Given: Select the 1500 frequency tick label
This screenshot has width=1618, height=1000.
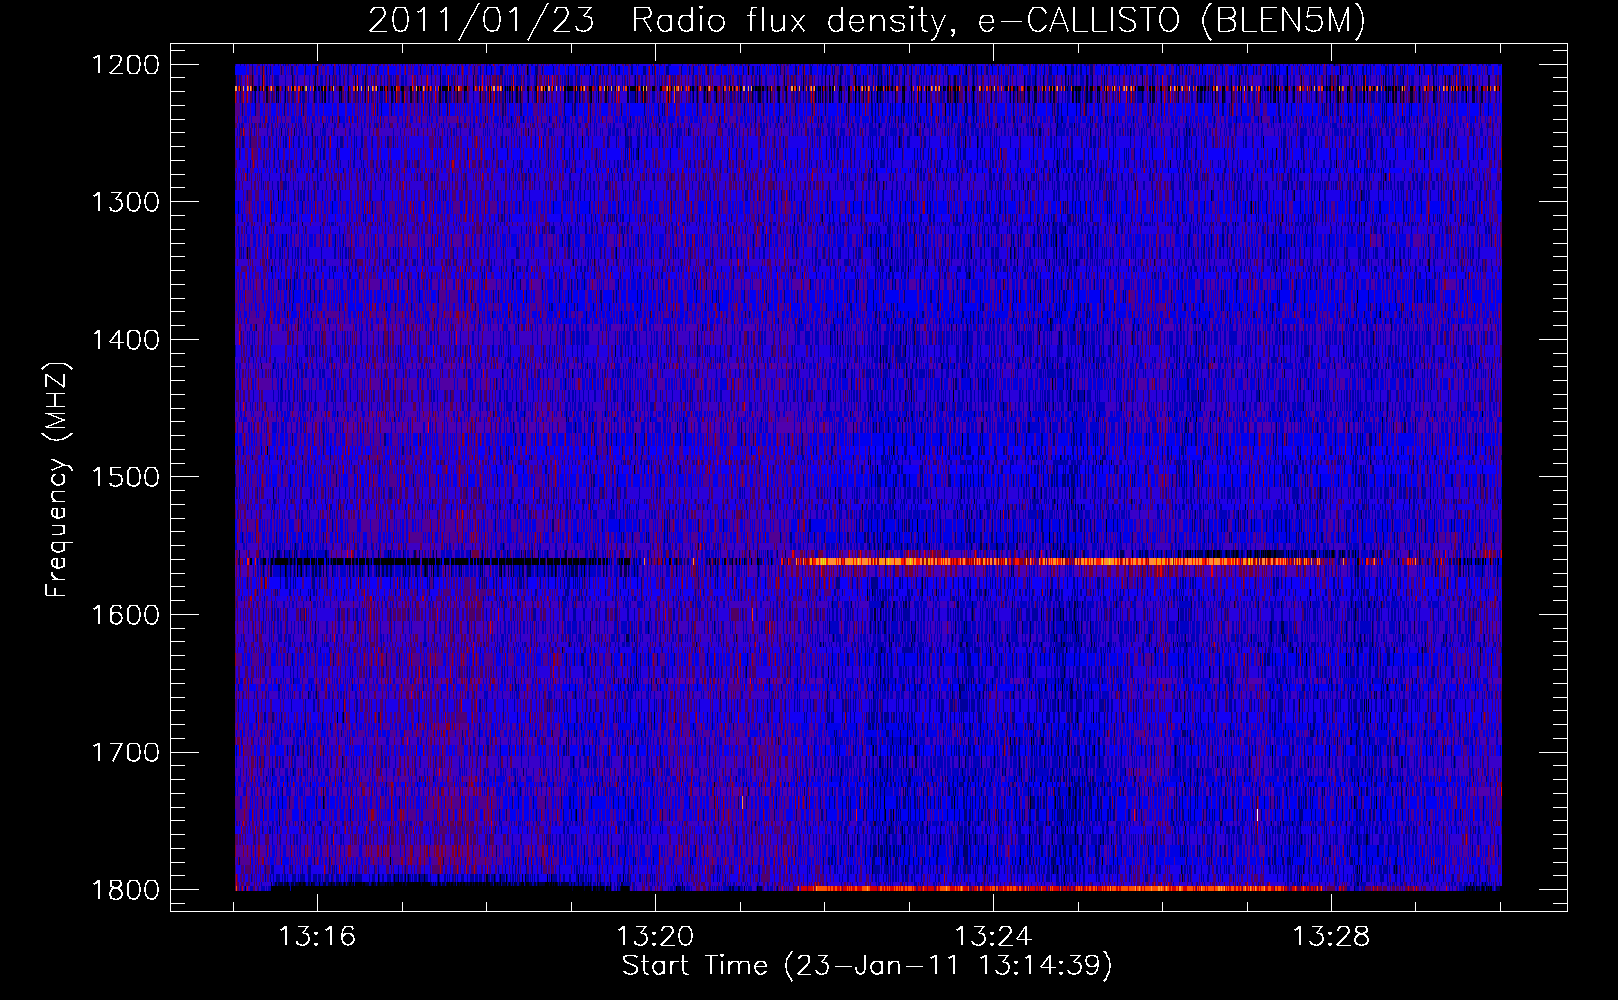Looking at the screenshot, I should click(x=125, y=477).
